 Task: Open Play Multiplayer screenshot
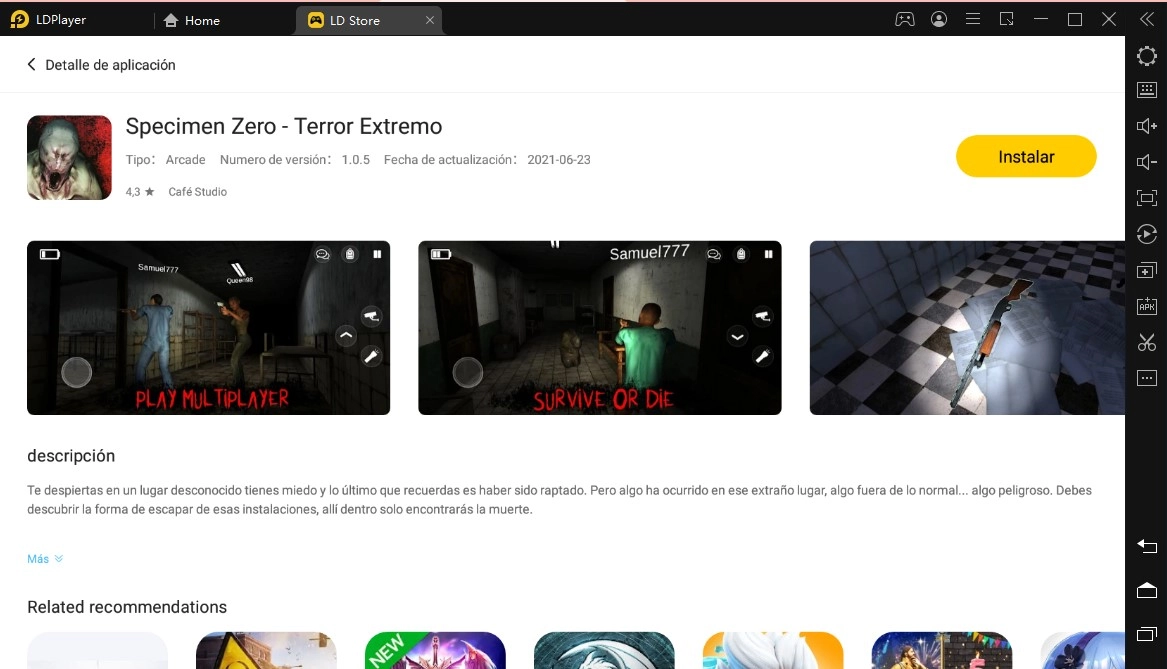(x=208, y=327)
